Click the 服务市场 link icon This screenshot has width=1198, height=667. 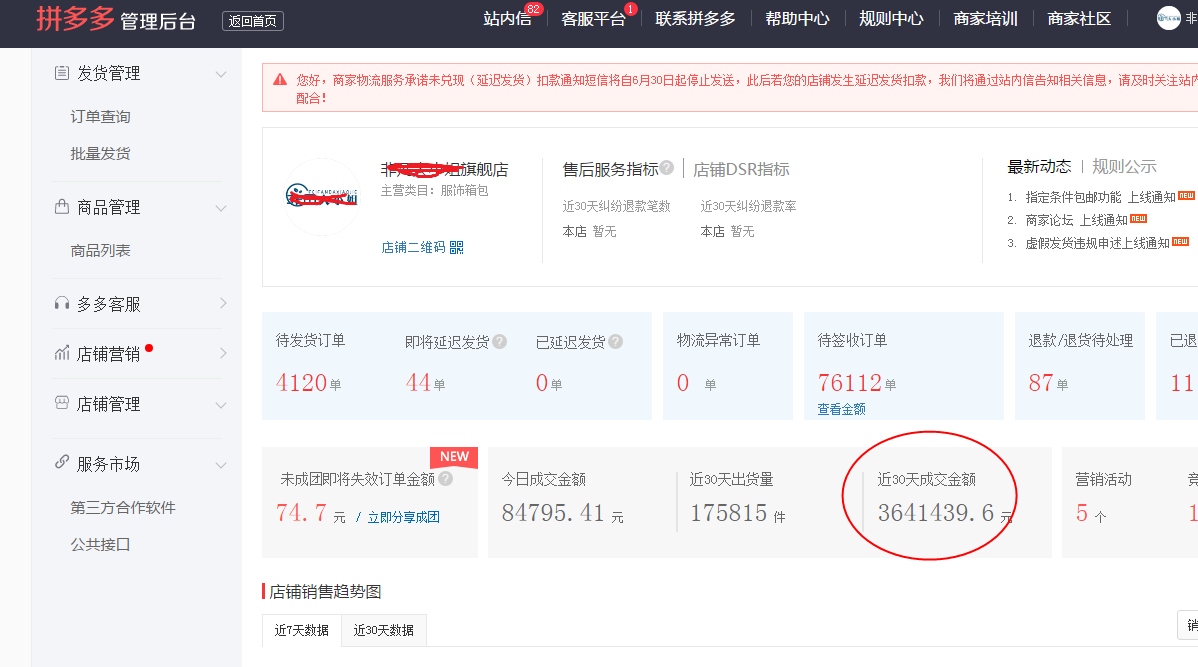62,462
